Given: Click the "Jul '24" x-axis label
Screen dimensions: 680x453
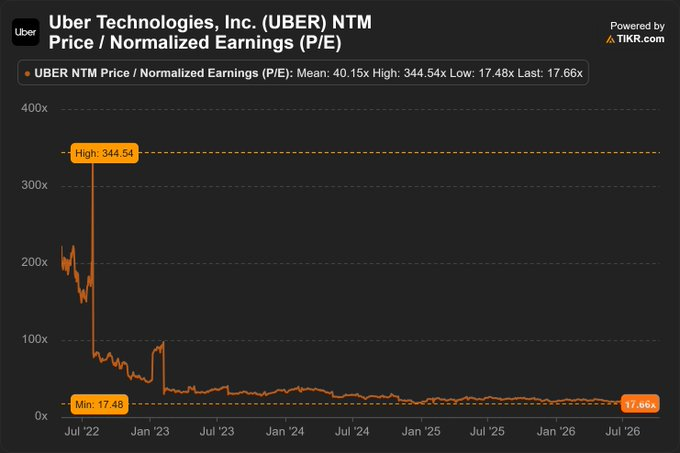Looking at the screenshot, I should coord(352,431).
